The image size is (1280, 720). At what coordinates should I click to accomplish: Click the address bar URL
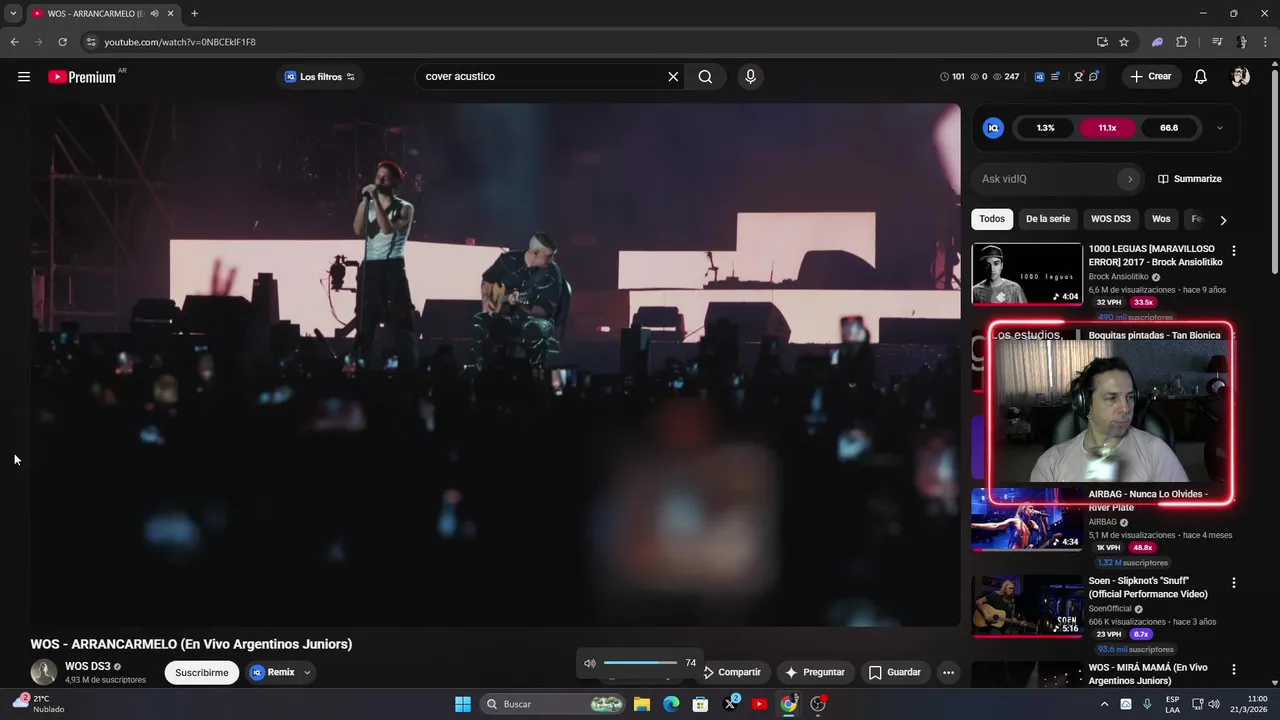180,42
